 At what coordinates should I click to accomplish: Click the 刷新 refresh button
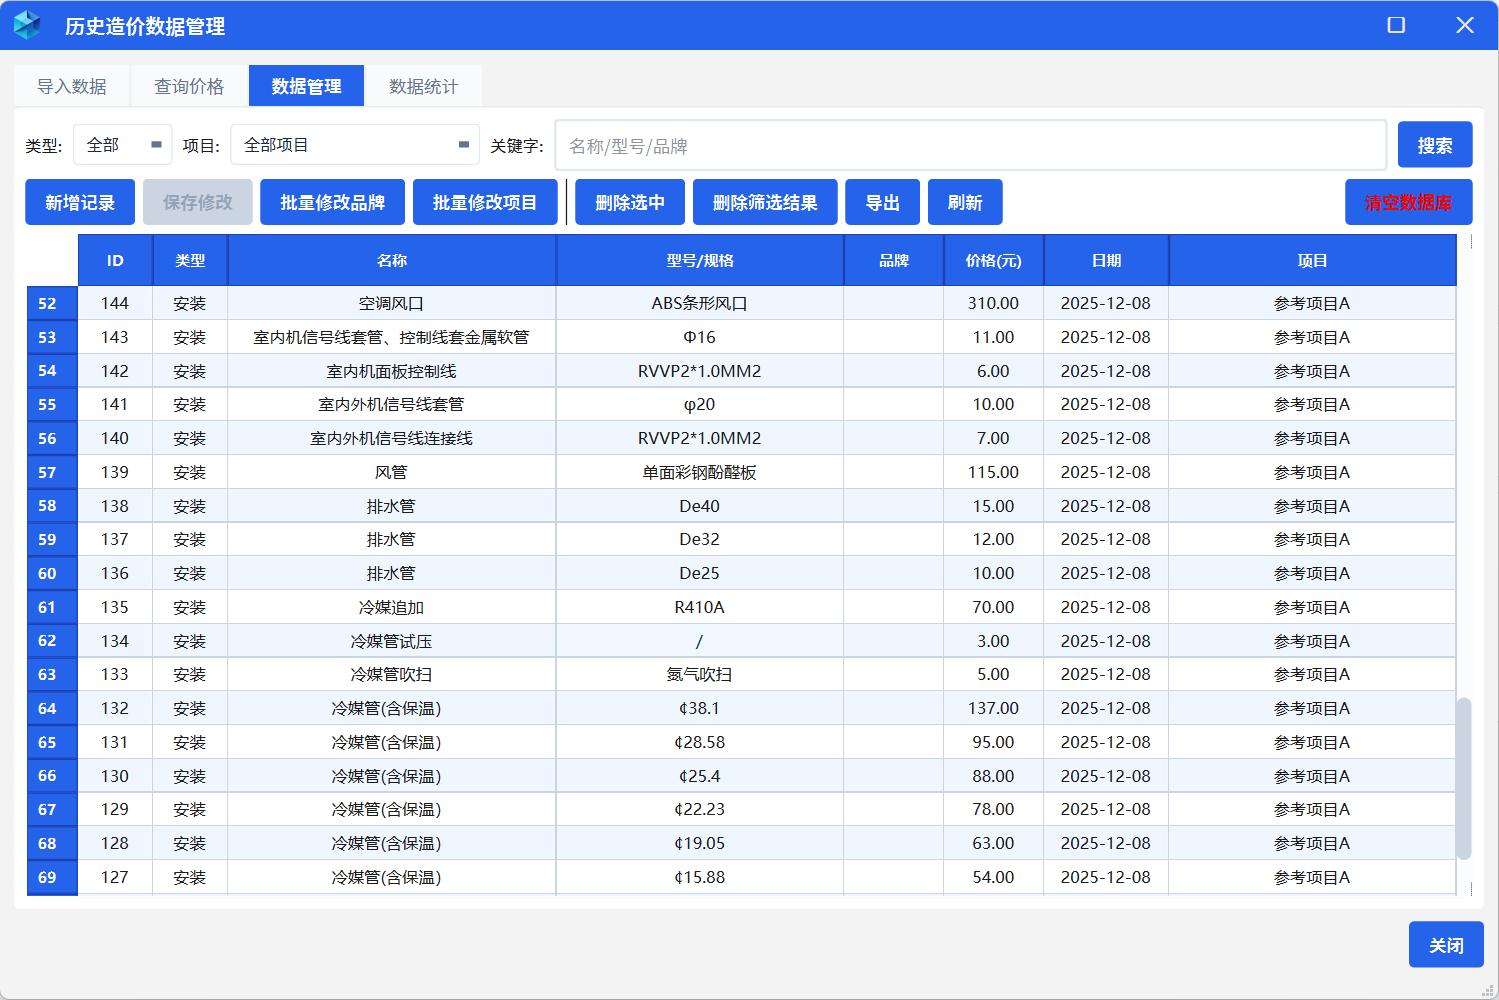[x=964, y=201]
